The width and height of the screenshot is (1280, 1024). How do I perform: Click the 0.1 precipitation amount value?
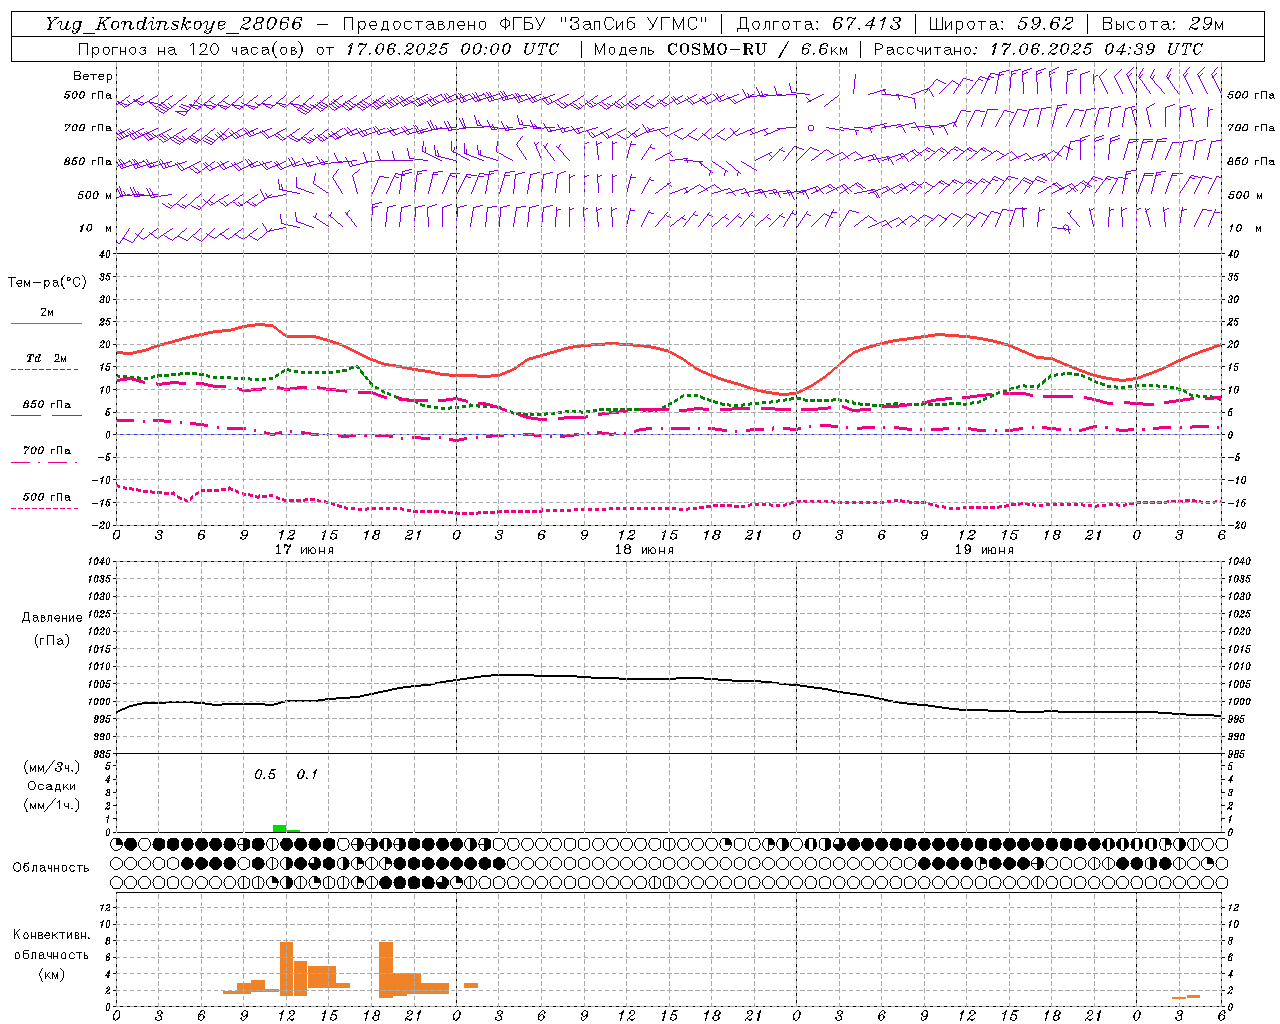coord(307,775)
